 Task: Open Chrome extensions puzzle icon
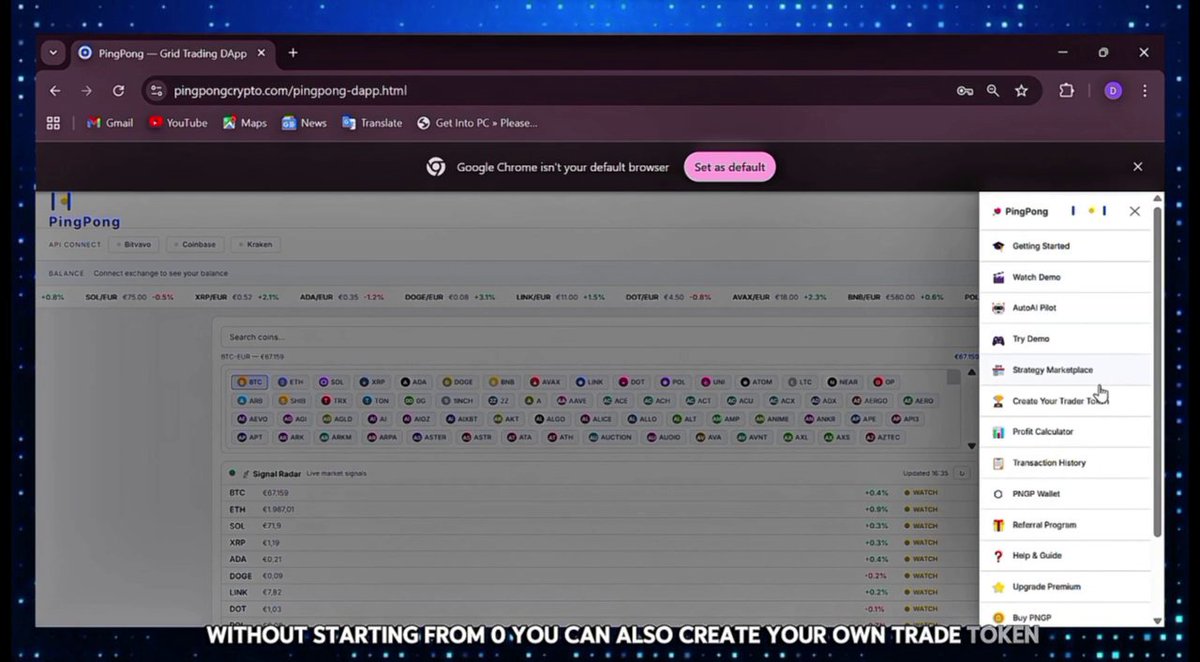click(x=1066, y=91)
